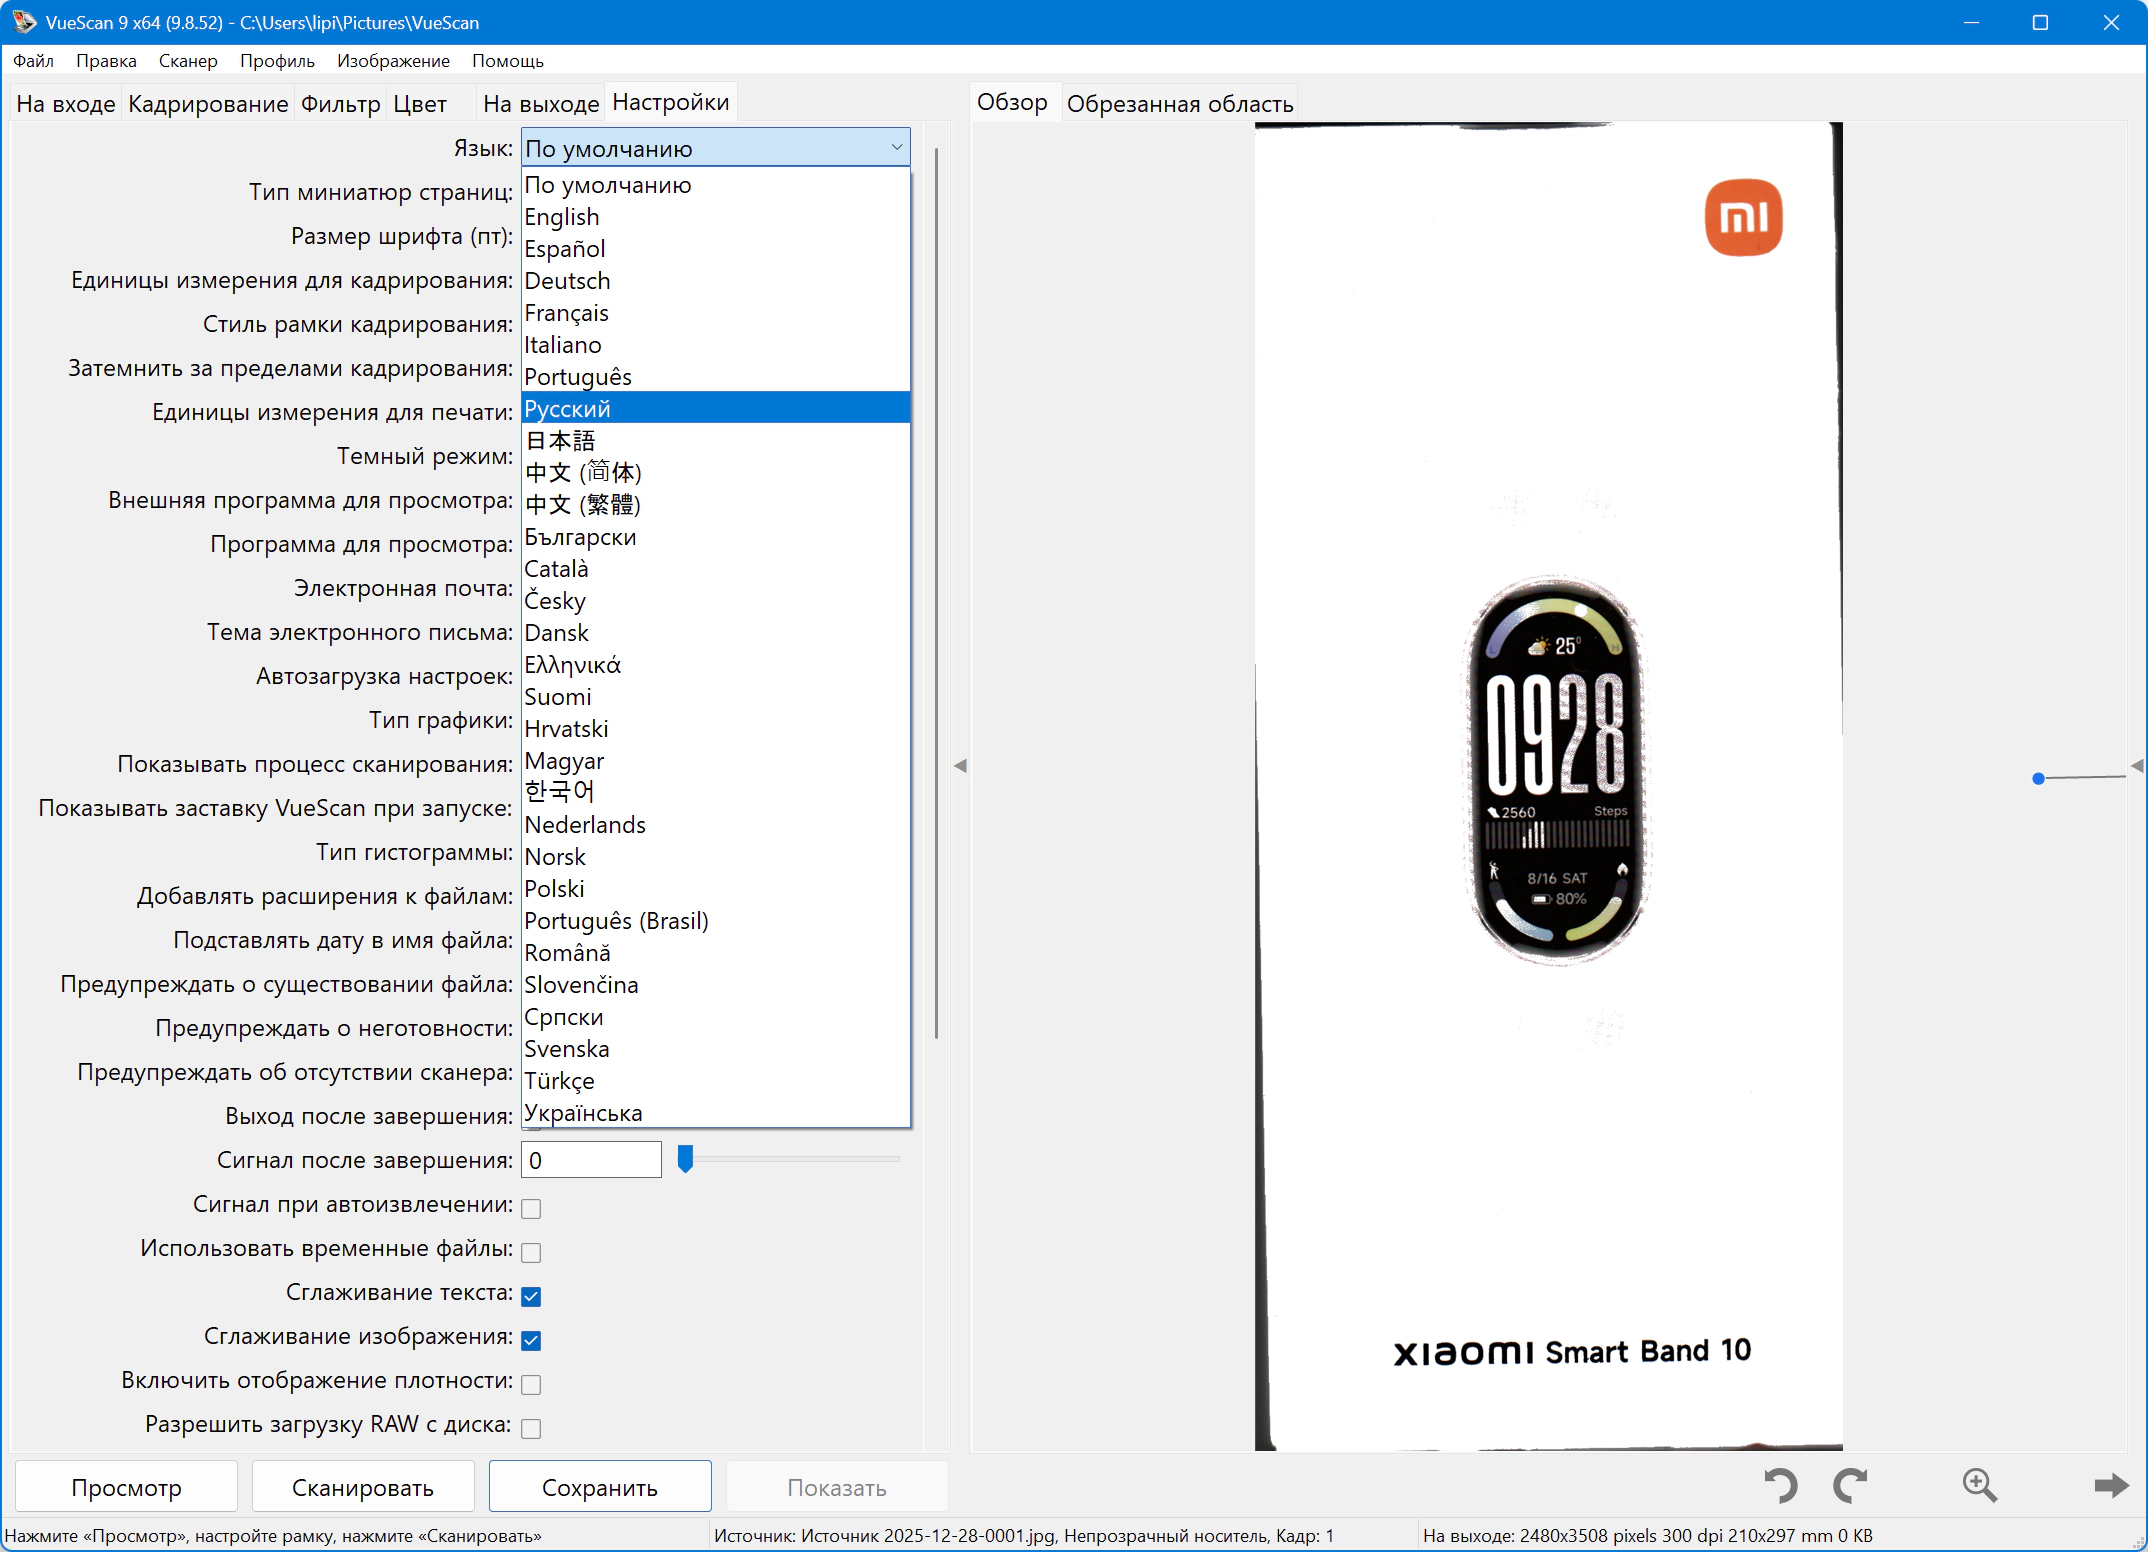The height and width of the screenshot is (1552, 2148).
Task: Switch to the Кадрирование tab
Action: point(208,104)
